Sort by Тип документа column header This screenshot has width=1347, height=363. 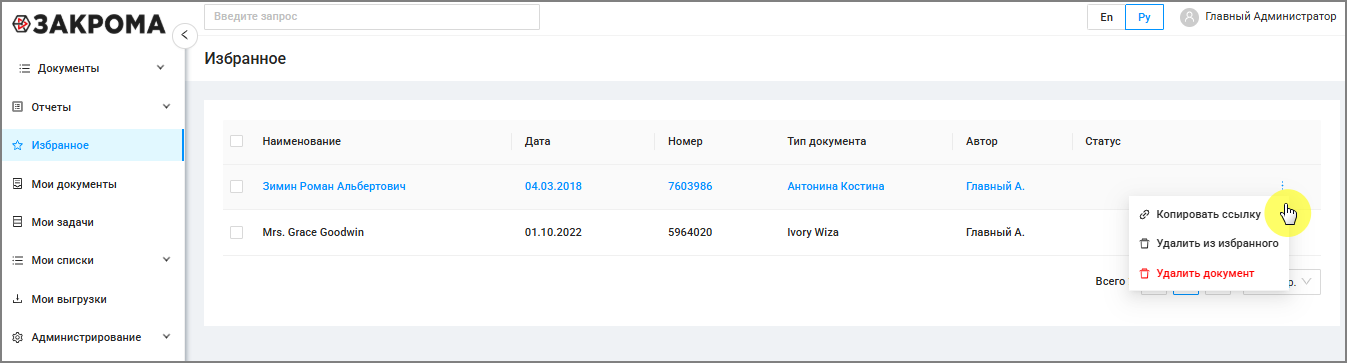pyautogui.click(x=826, y=141)
